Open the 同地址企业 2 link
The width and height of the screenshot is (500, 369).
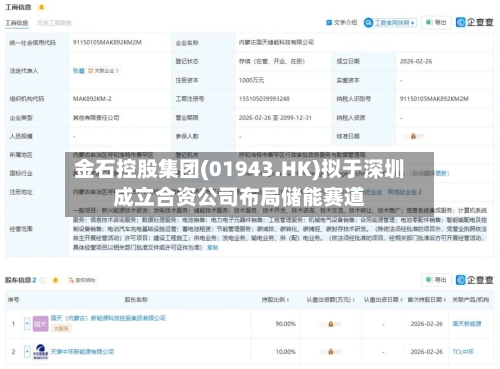(x=404, y=192)
